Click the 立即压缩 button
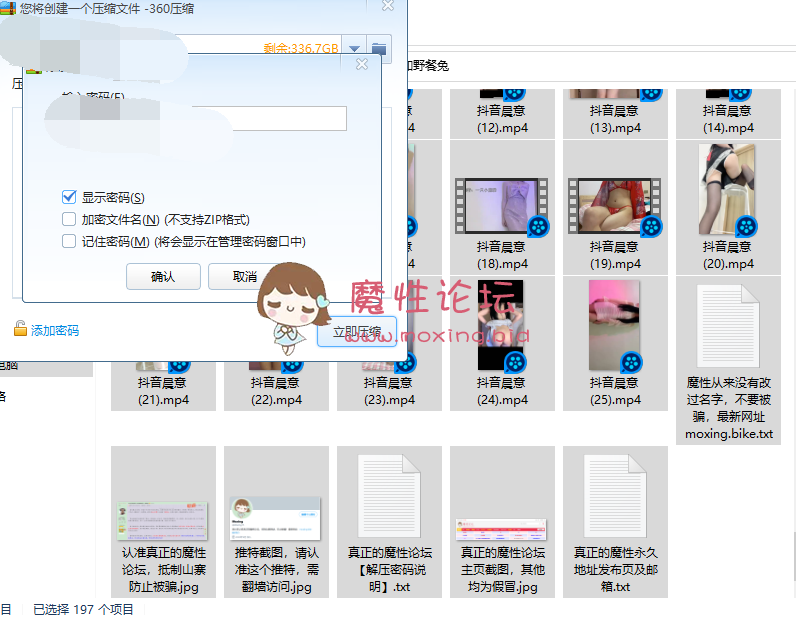This screenshot has width=796, height=621. (357, 333)
